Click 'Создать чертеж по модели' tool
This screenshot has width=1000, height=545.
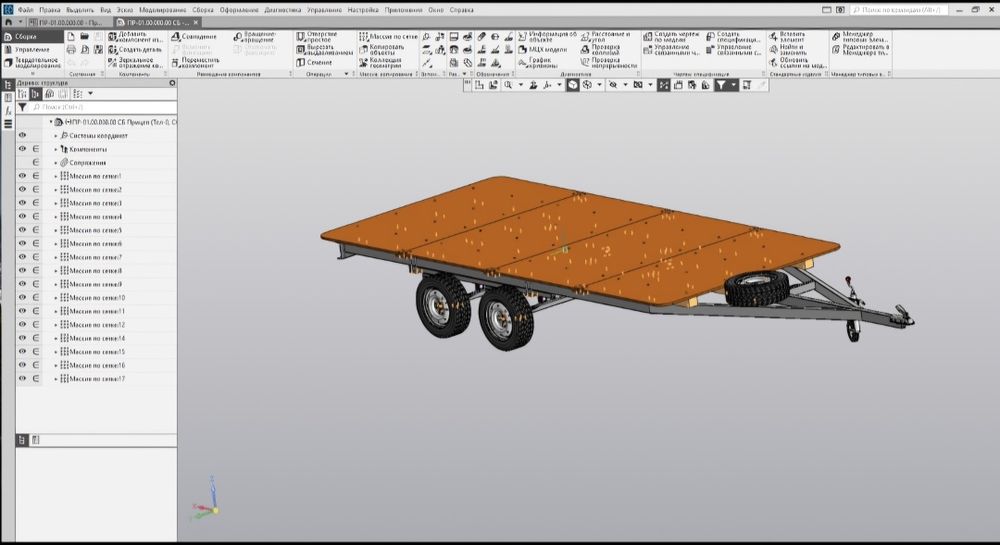point(671,37)
